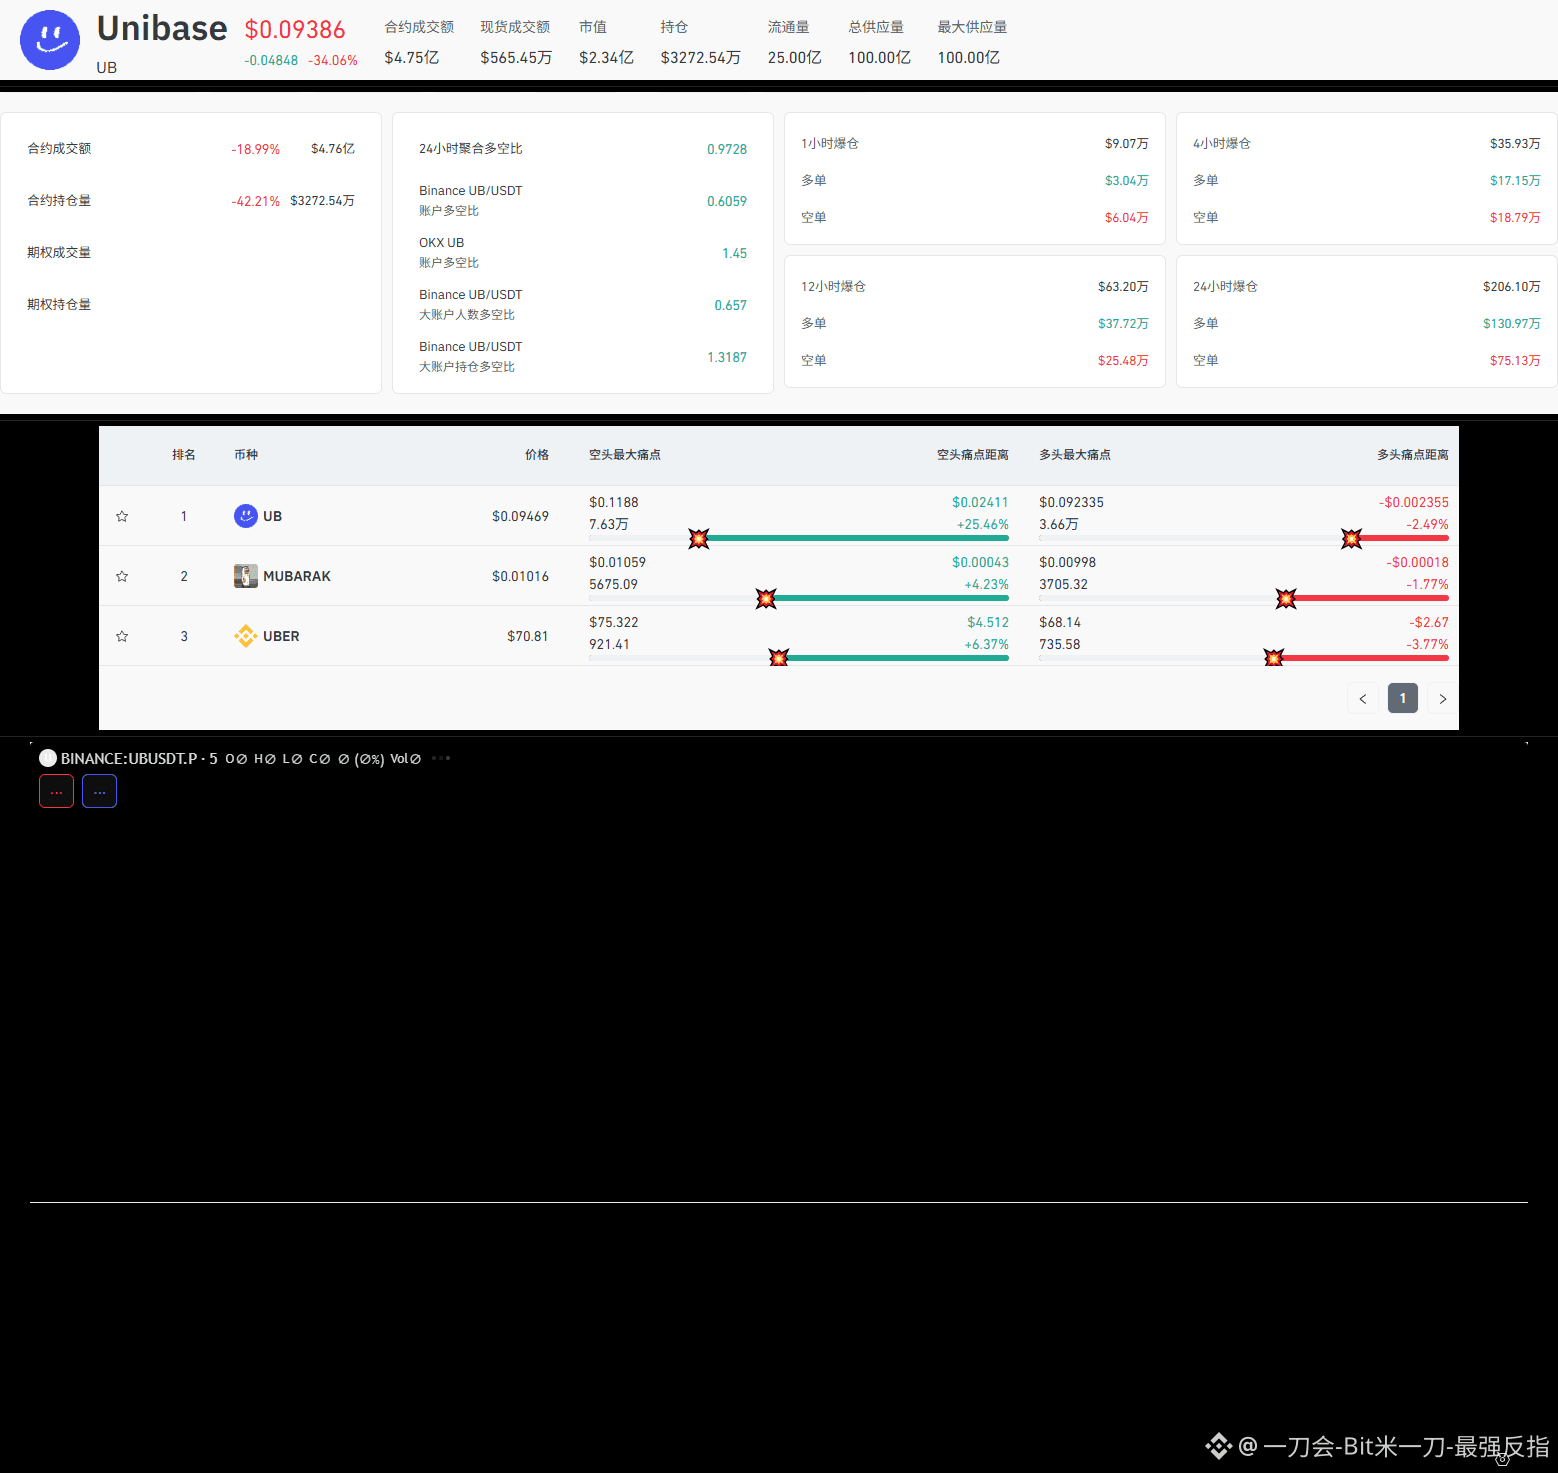Favorite the UB row with its star
Screen dimensions: 1558x1473
[x=122, y=516]
